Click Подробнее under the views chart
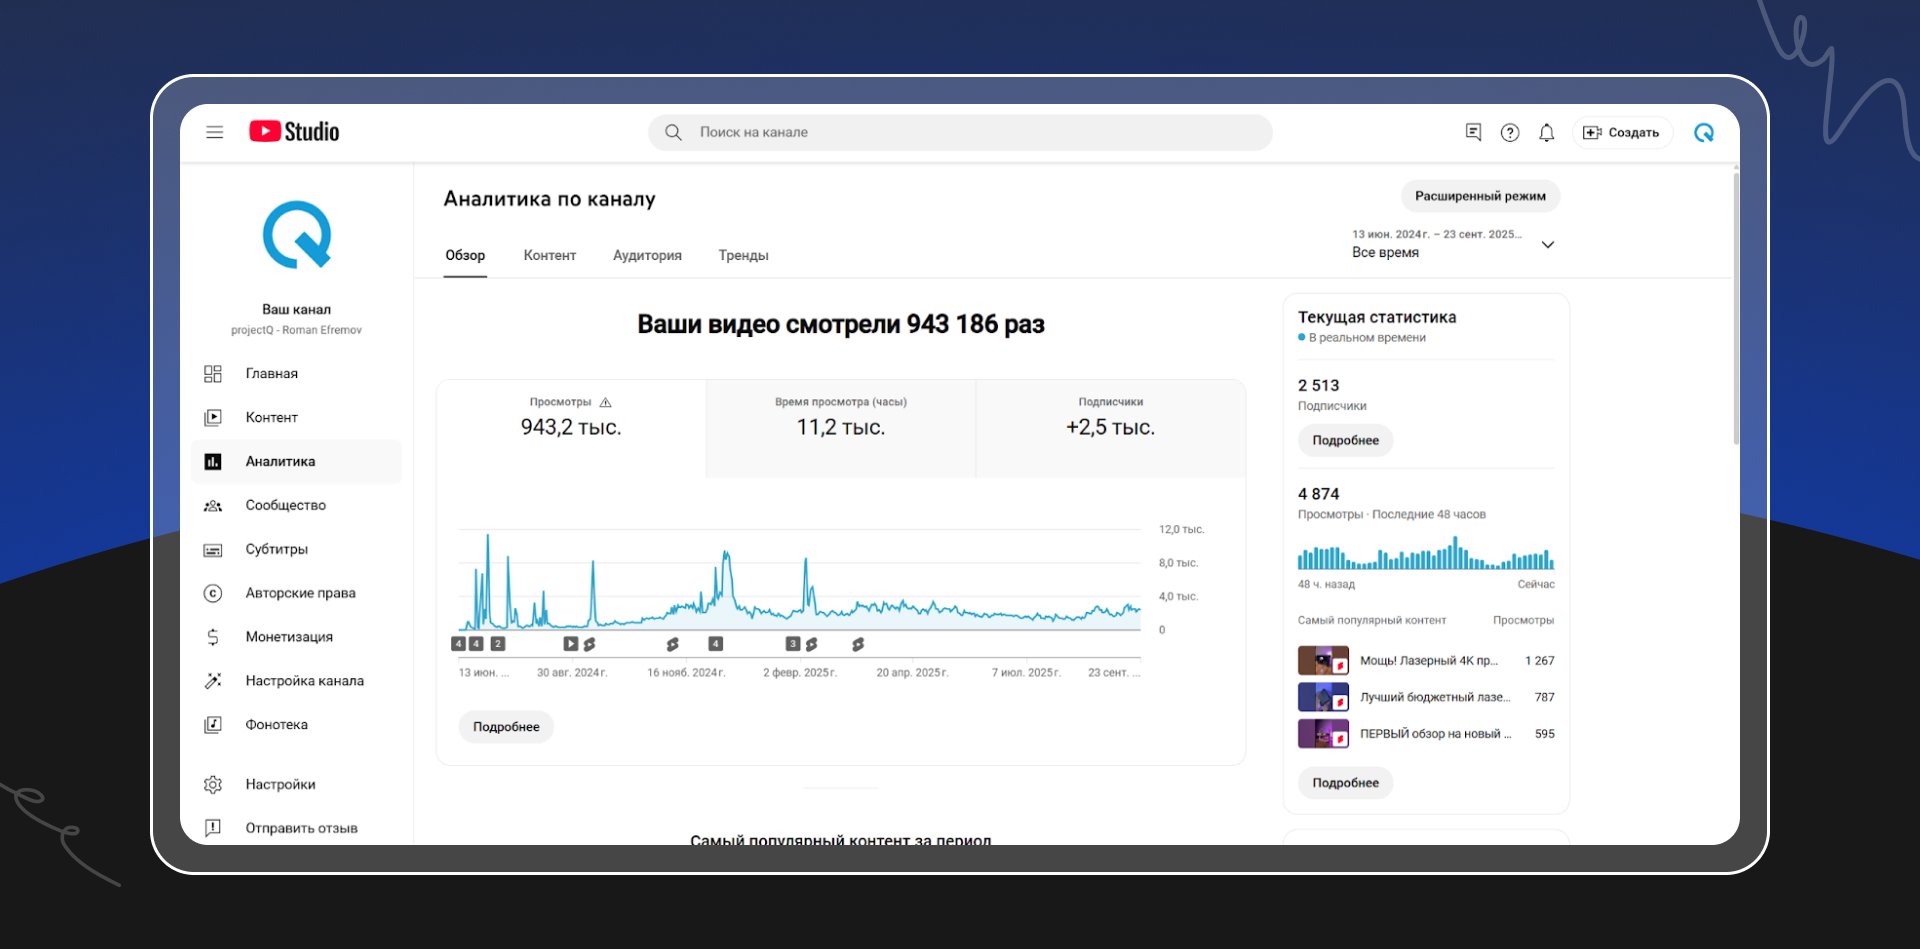 point(506,727)
